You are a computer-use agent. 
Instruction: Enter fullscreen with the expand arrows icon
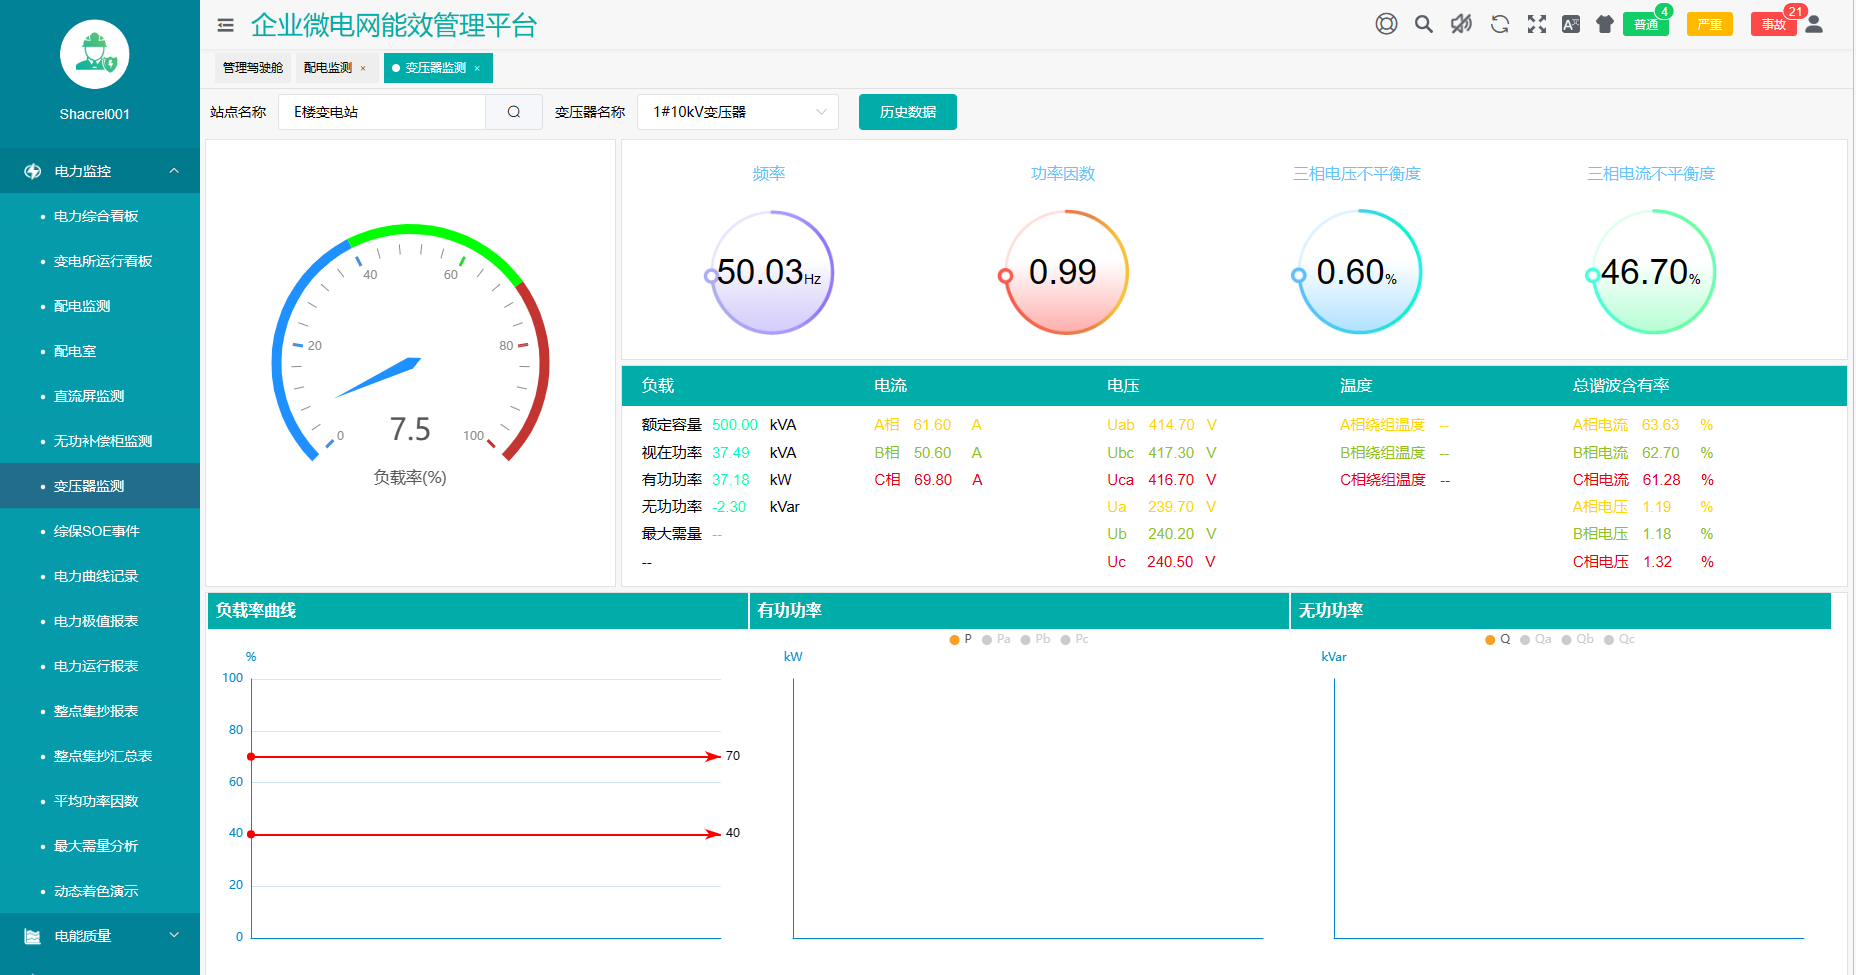pyautogui.click(x=1537, y=24)
